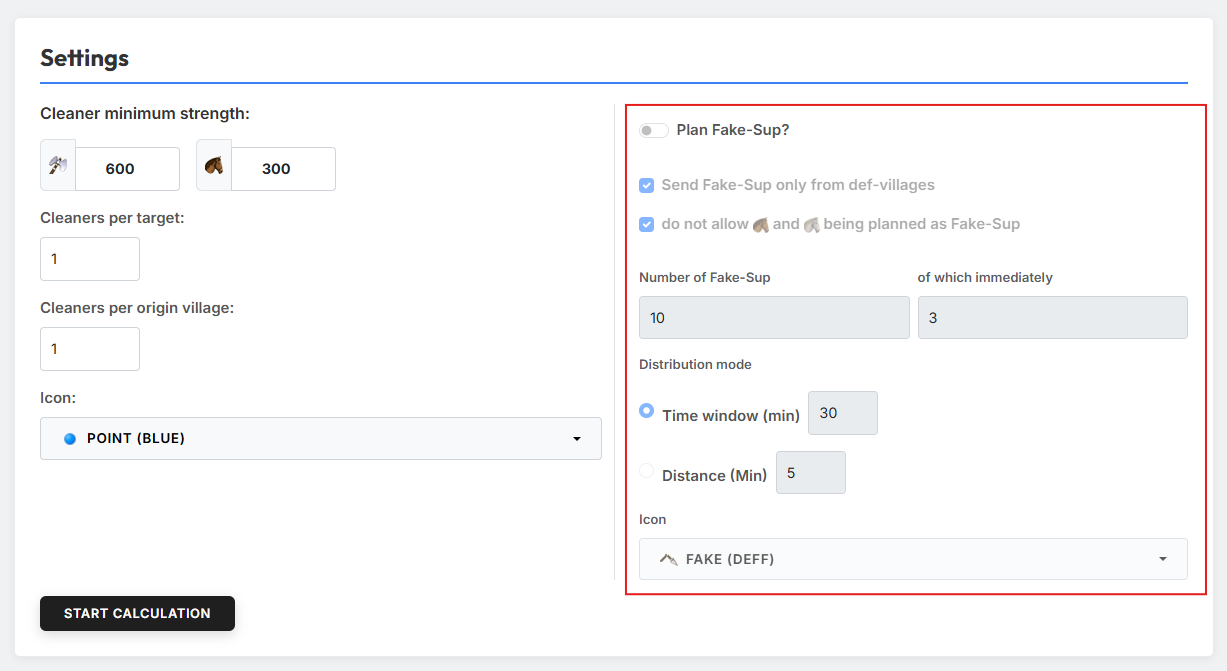Select the Number of Fake-Sup field
Image resolution: width=1227 pixels, height=671 pixels.
point(774,318)
